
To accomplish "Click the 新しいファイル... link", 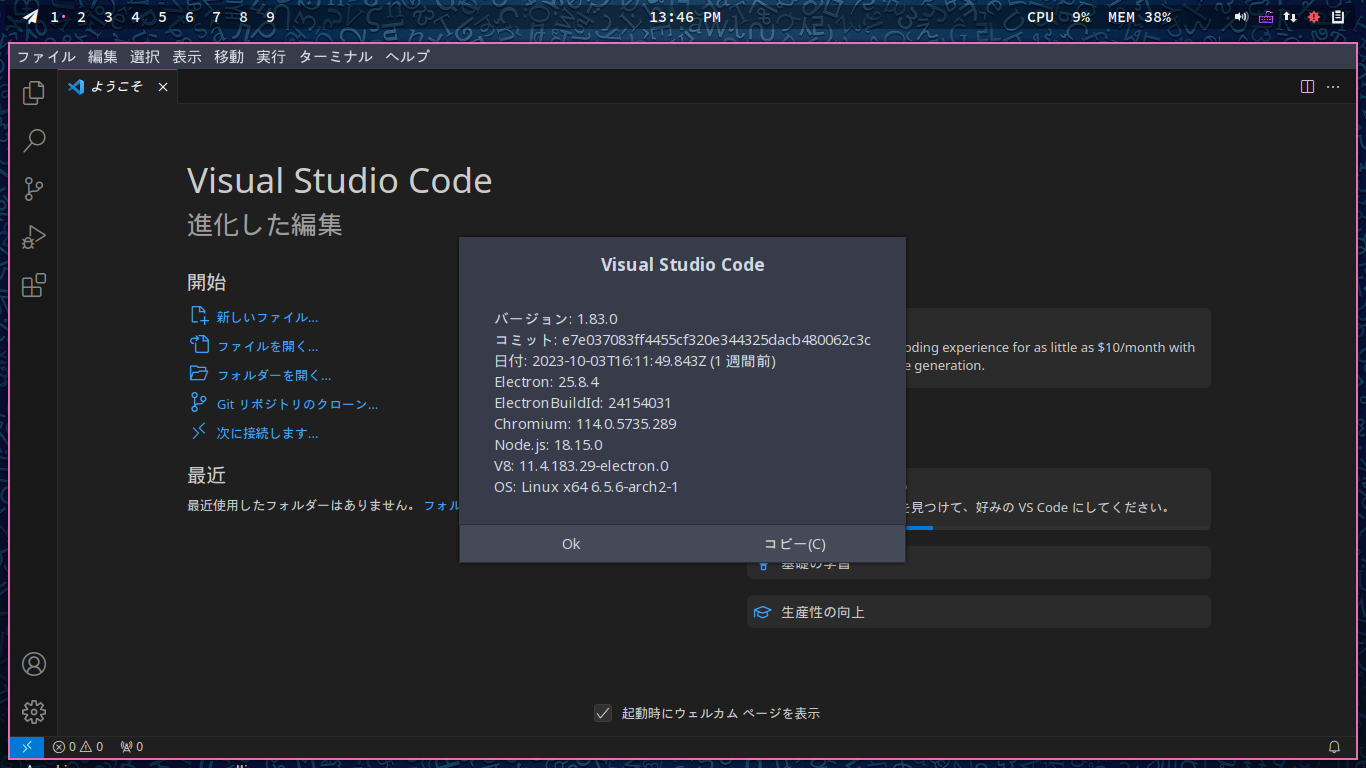I will (x=268, y=317).
